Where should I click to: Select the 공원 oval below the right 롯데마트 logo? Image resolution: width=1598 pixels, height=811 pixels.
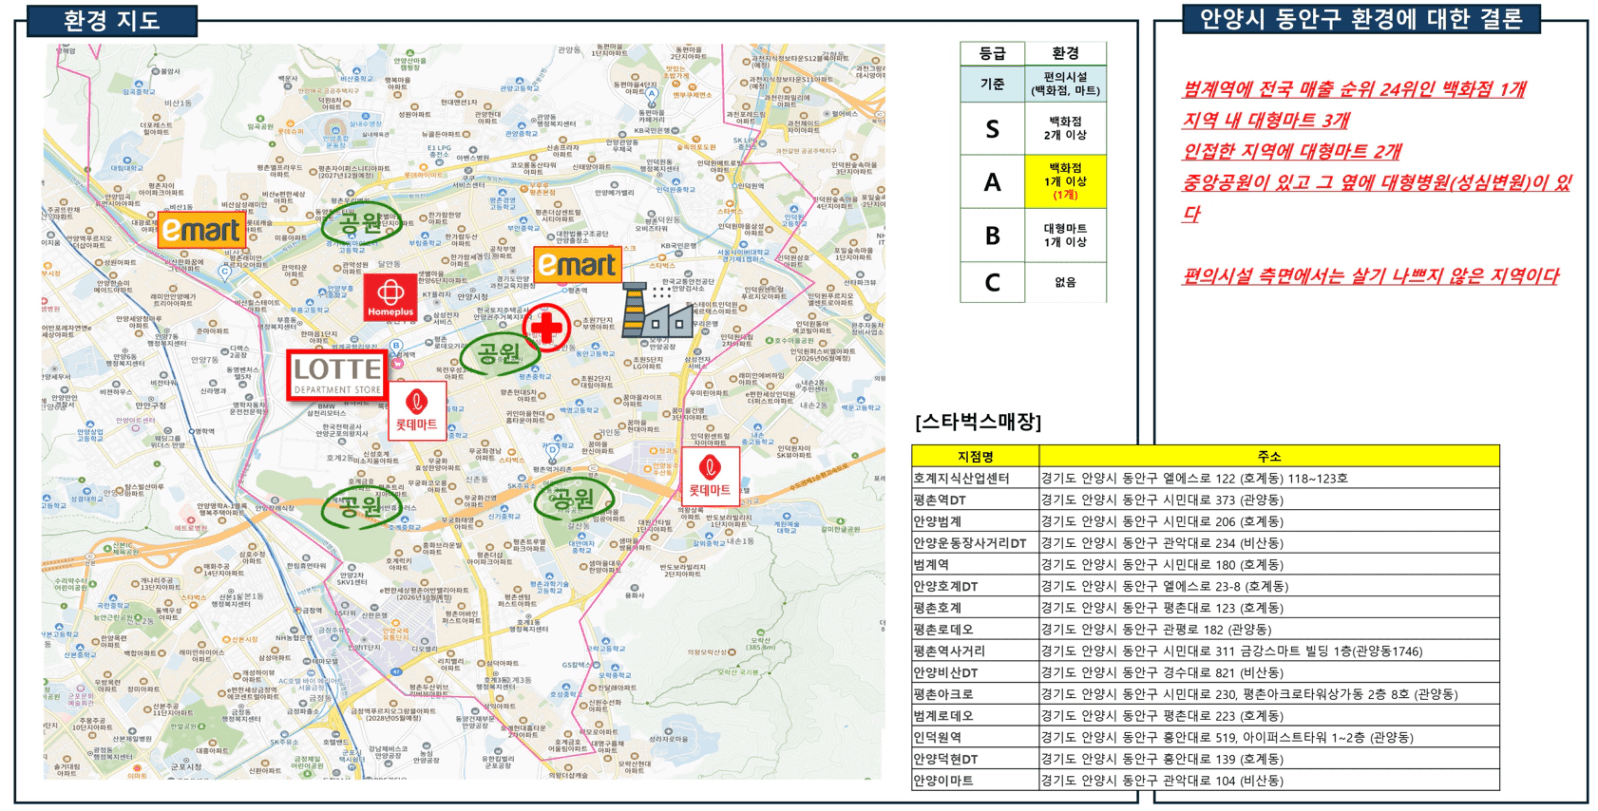pos(574,497)
